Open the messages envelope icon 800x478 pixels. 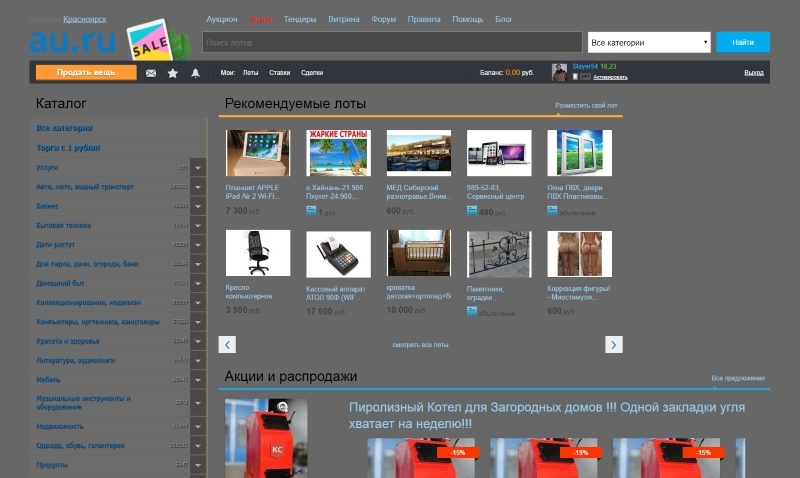[151, 73]
